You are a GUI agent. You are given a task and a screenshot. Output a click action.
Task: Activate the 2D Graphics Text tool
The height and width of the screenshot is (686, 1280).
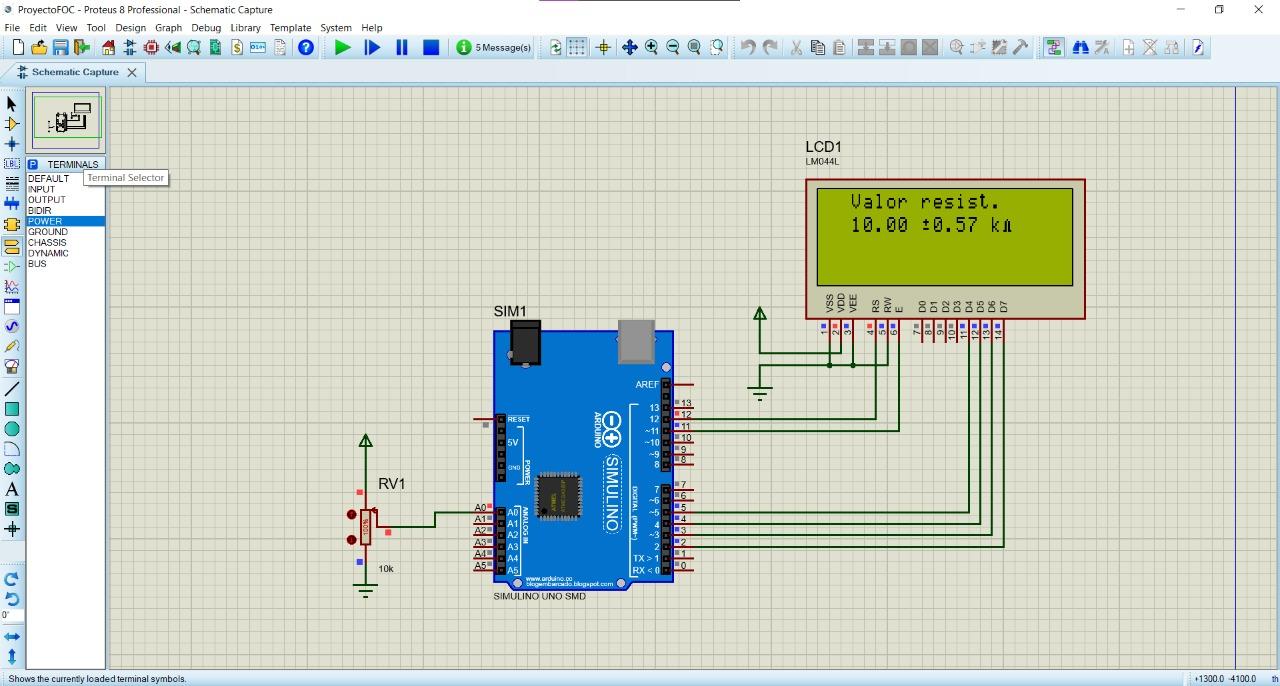point(12,489)
